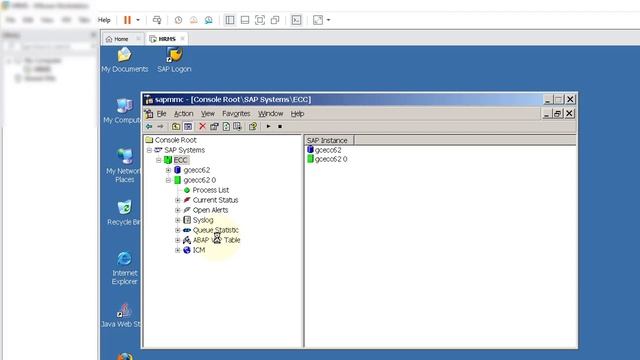The width and height of the screenshot is (640, 360).
Task: Stop the SAP instance with stop icon
Action: pyautogui.click(x=280, y=127)
